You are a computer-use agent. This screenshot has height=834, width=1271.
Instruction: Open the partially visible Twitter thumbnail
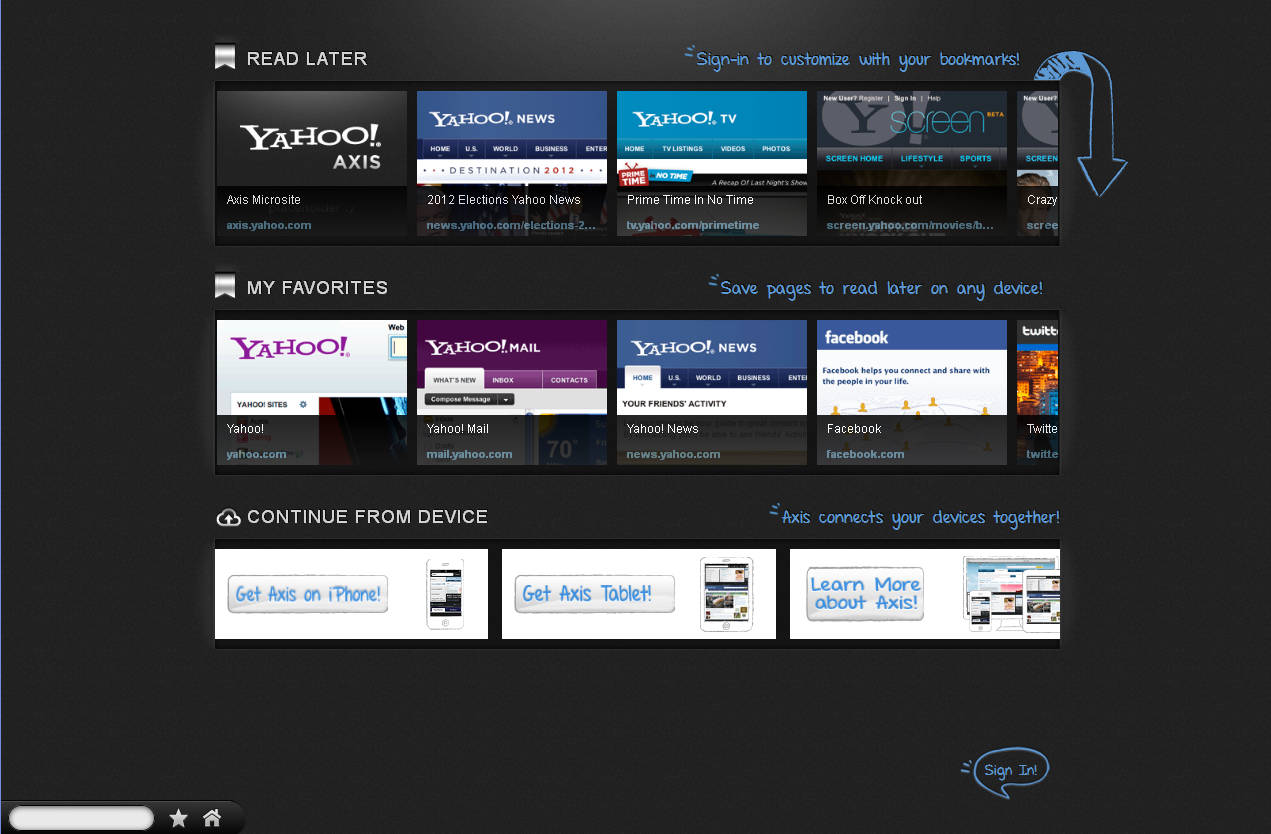(1038, 392)
